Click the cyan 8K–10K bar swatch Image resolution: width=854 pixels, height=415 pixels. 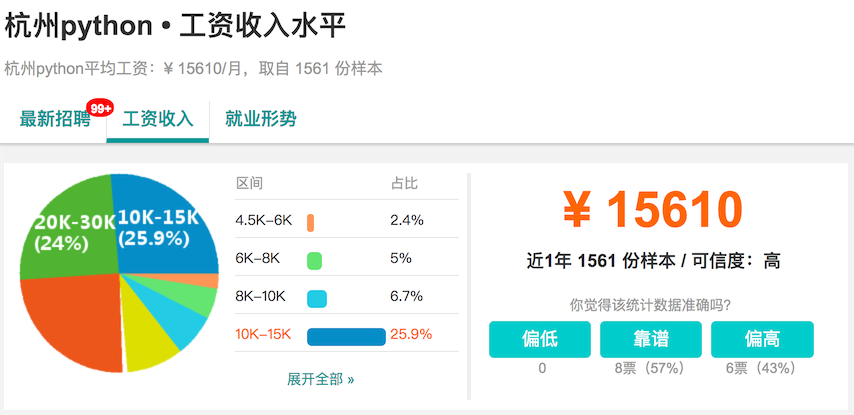coord(317,298)
